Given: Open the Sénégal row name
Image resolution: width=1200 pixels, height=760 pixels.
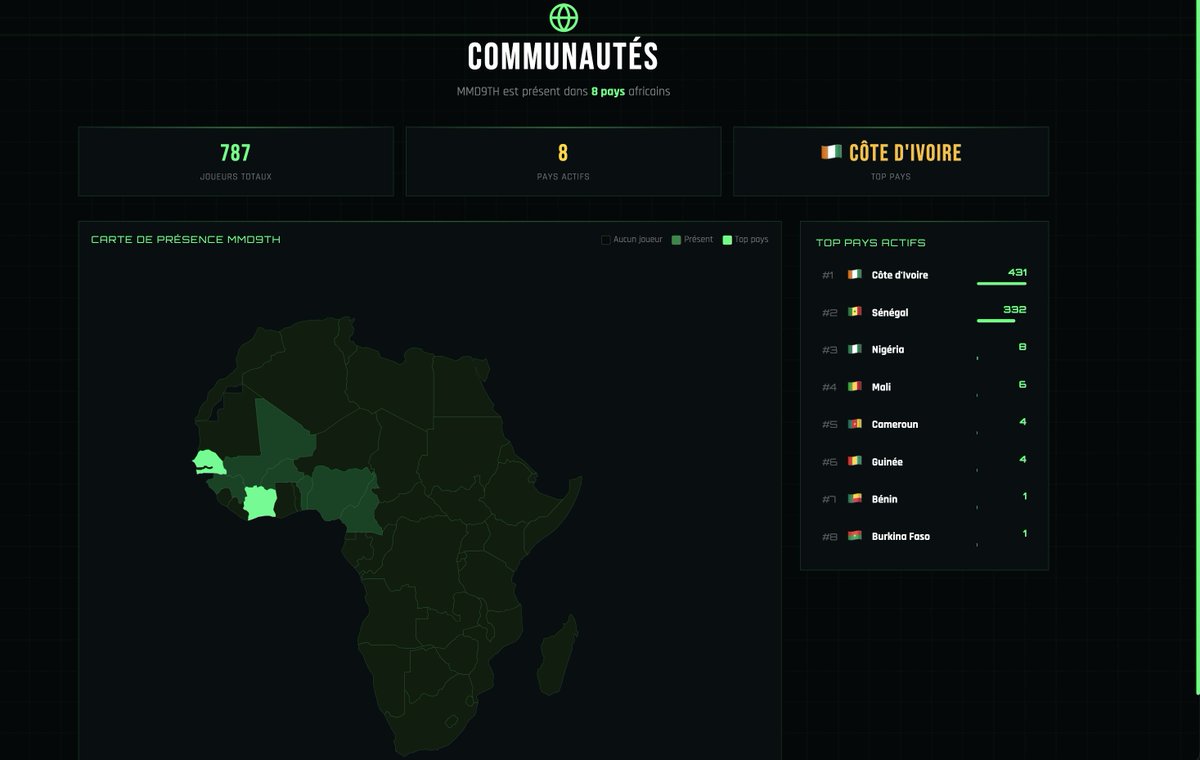Looking at the screenshot, I should (x=890, y=313).
